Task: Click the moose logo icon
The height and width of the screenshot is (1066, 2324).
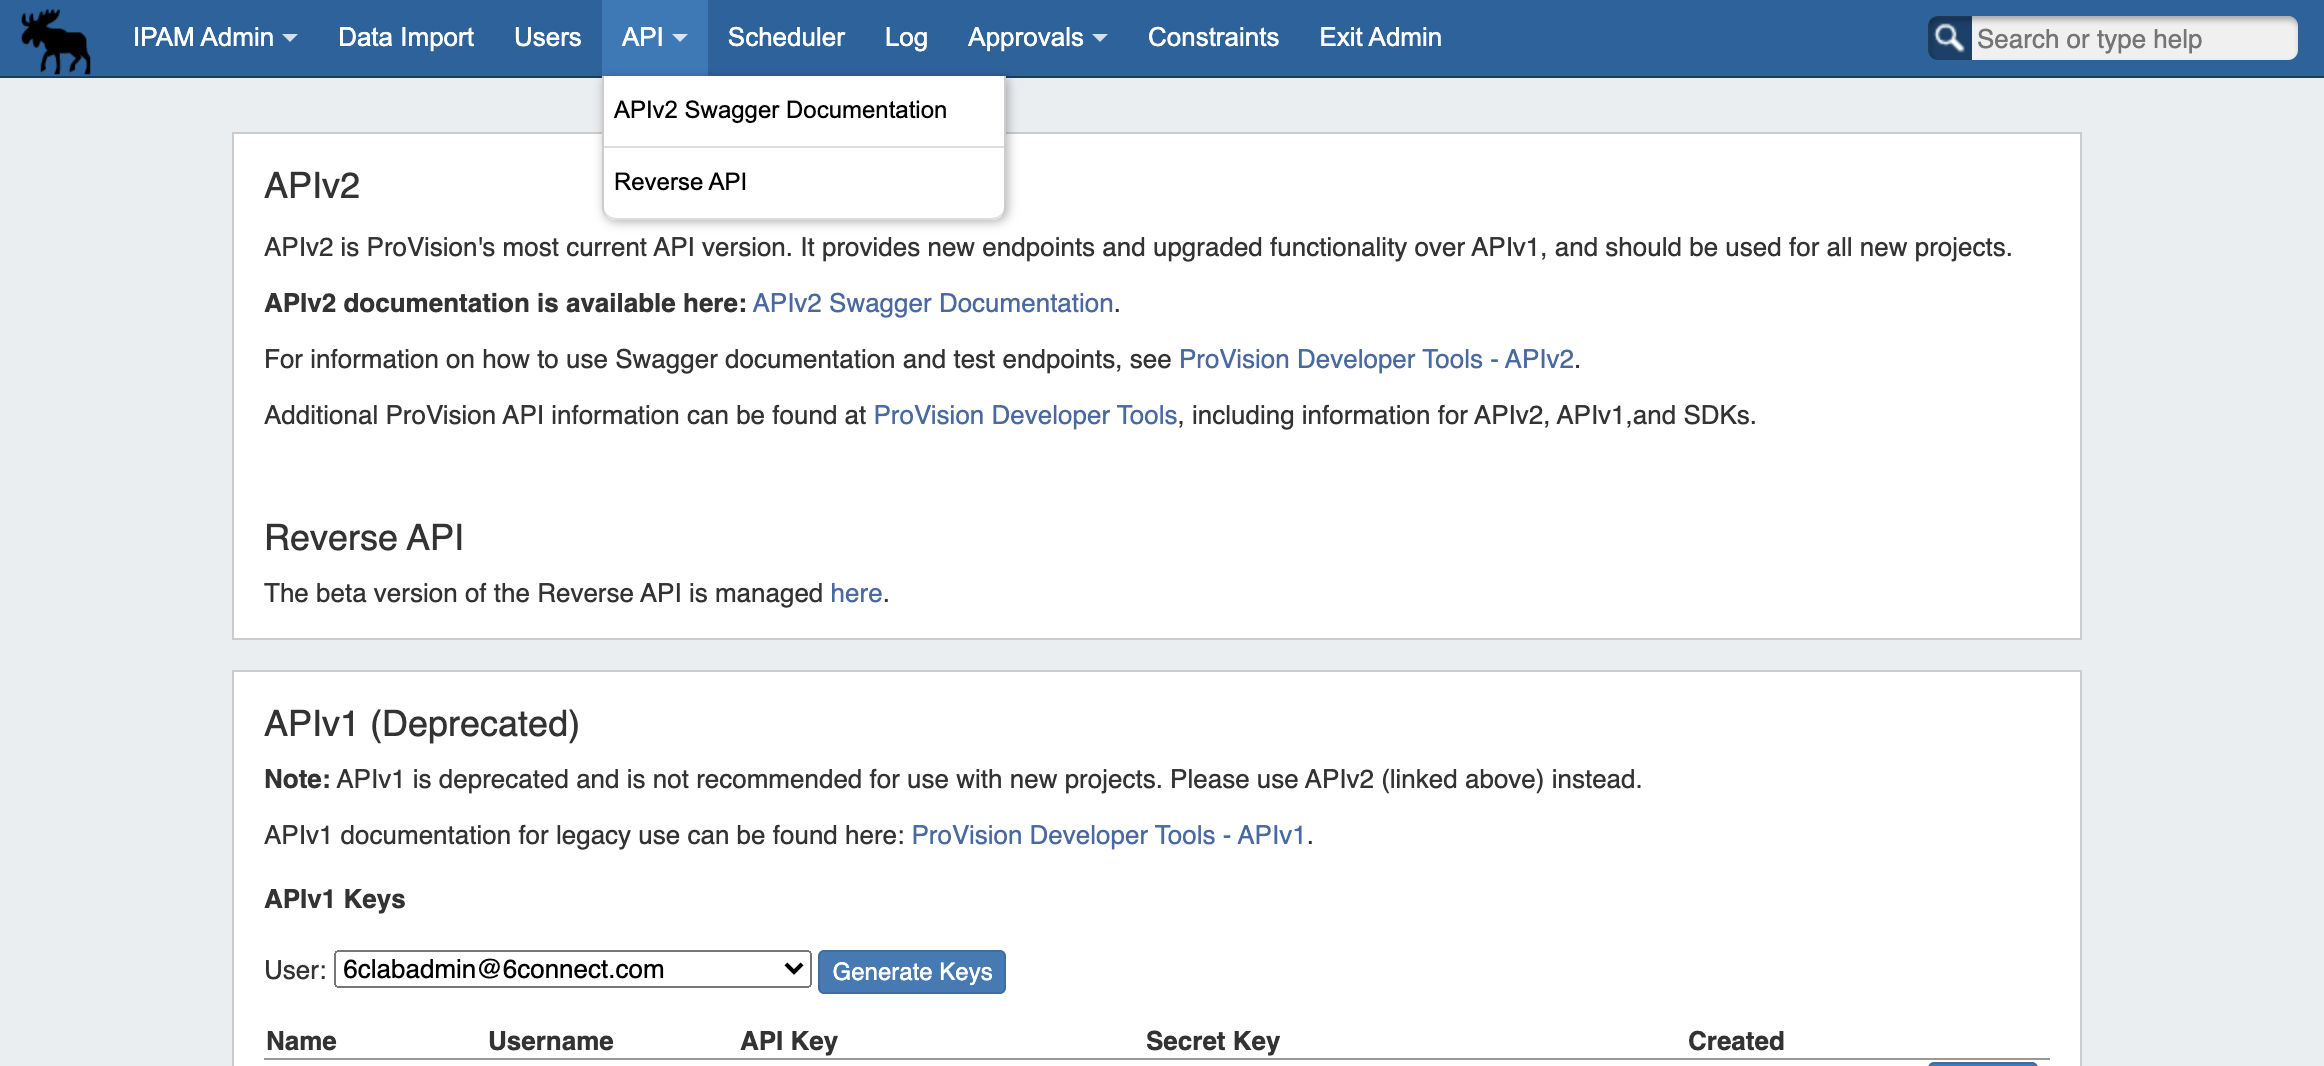Action: [56, 40]
